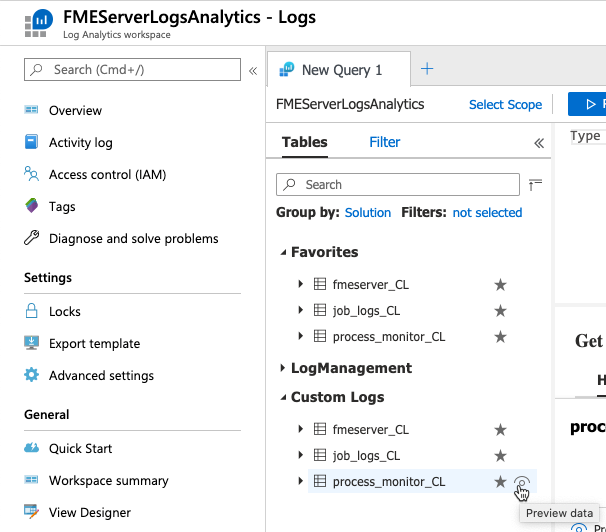
Task: Collapse the Favorites group
Action: coord(283,253)
